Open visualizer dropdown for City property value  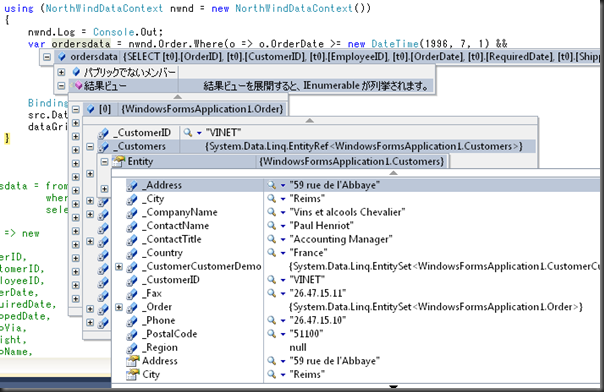(283, 375)
